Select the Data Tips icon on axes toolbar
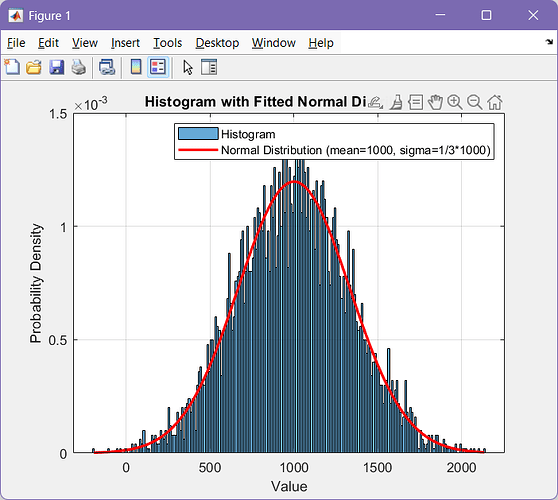The image size is (558, 500). pyautogui.click(x=415, y=102)
